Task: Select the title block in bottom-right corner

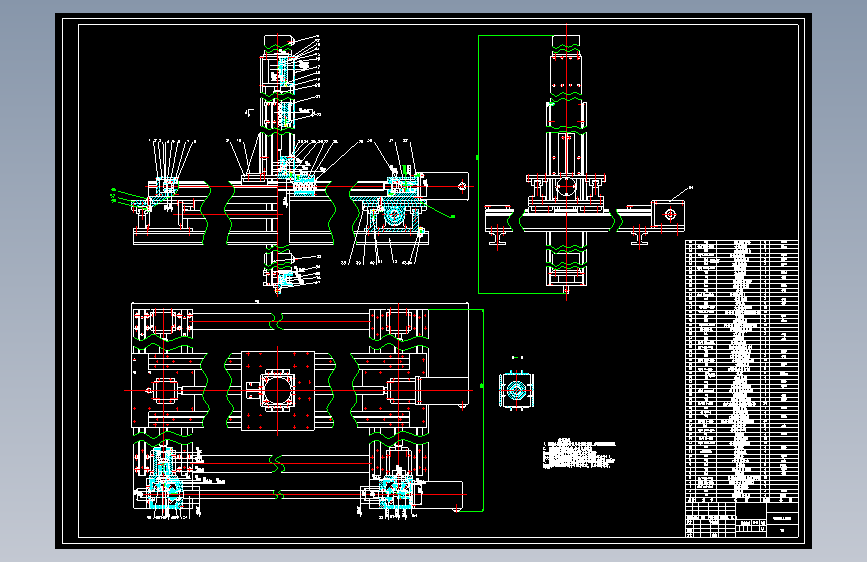Action: pyautogui.click(x=741, y=519)
